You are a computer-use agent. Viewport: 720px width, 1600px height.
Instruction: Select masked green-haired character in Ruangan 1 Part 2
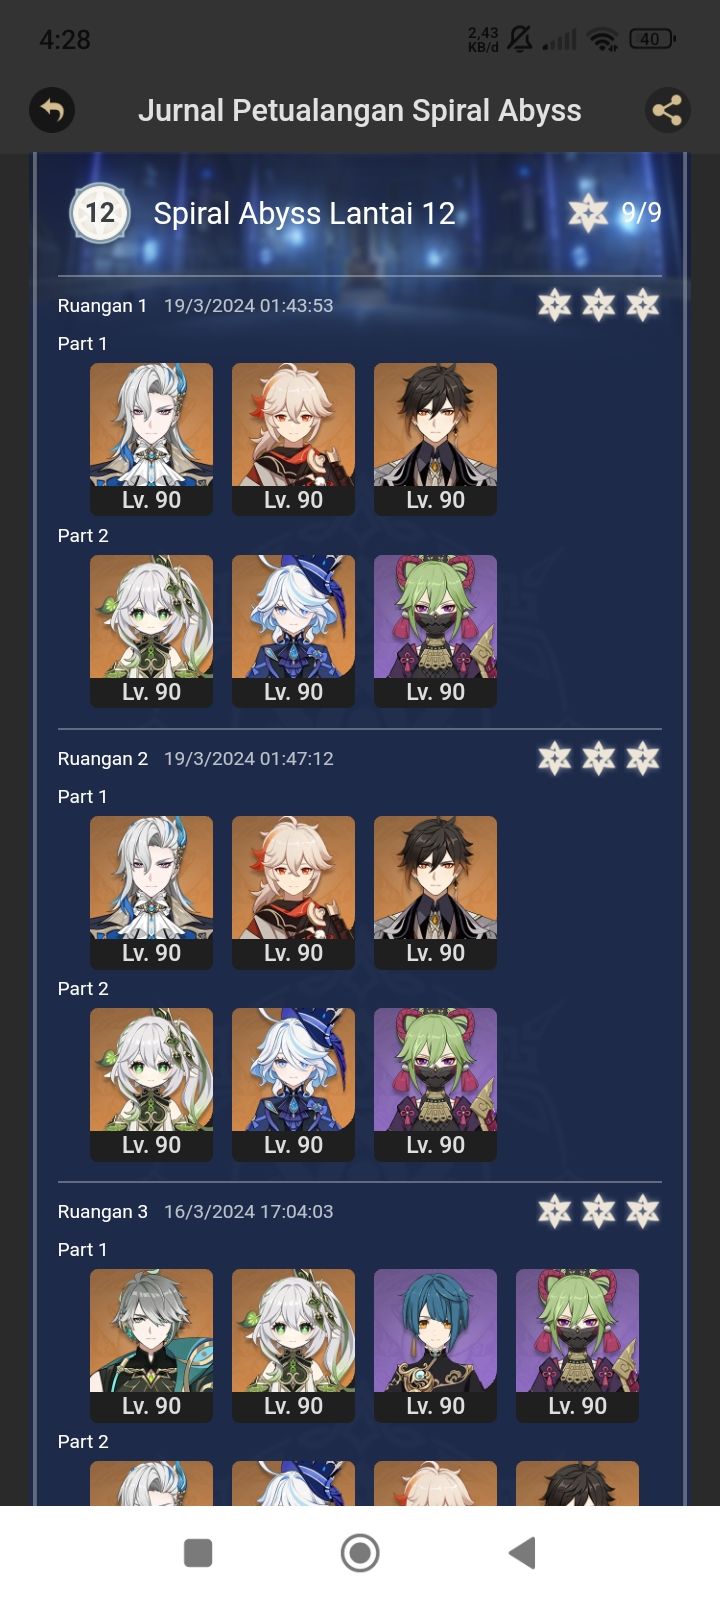click(435, 631)
